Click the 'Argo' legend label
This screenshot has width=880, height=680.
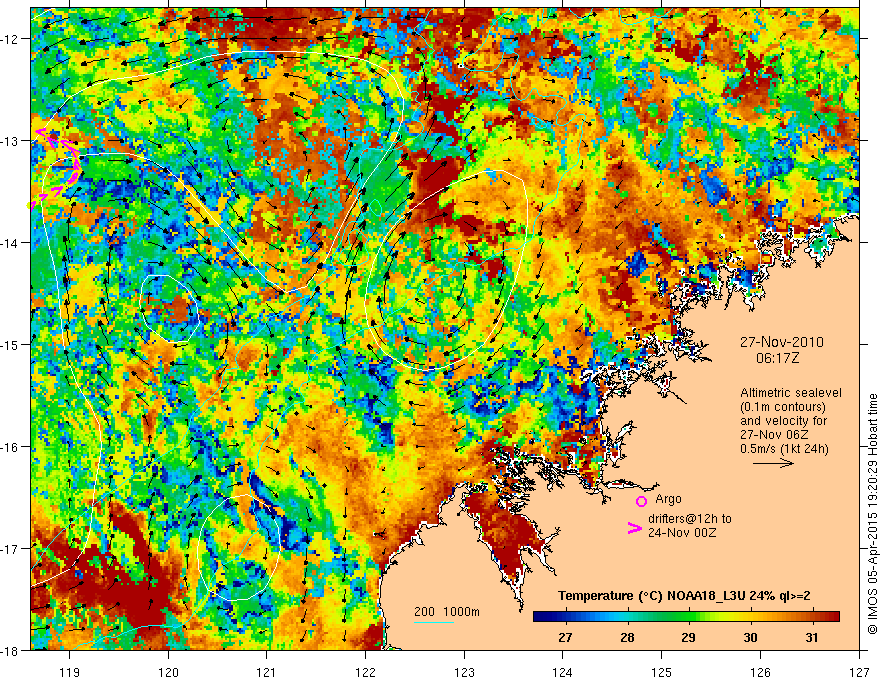click(x=668, y=499)
